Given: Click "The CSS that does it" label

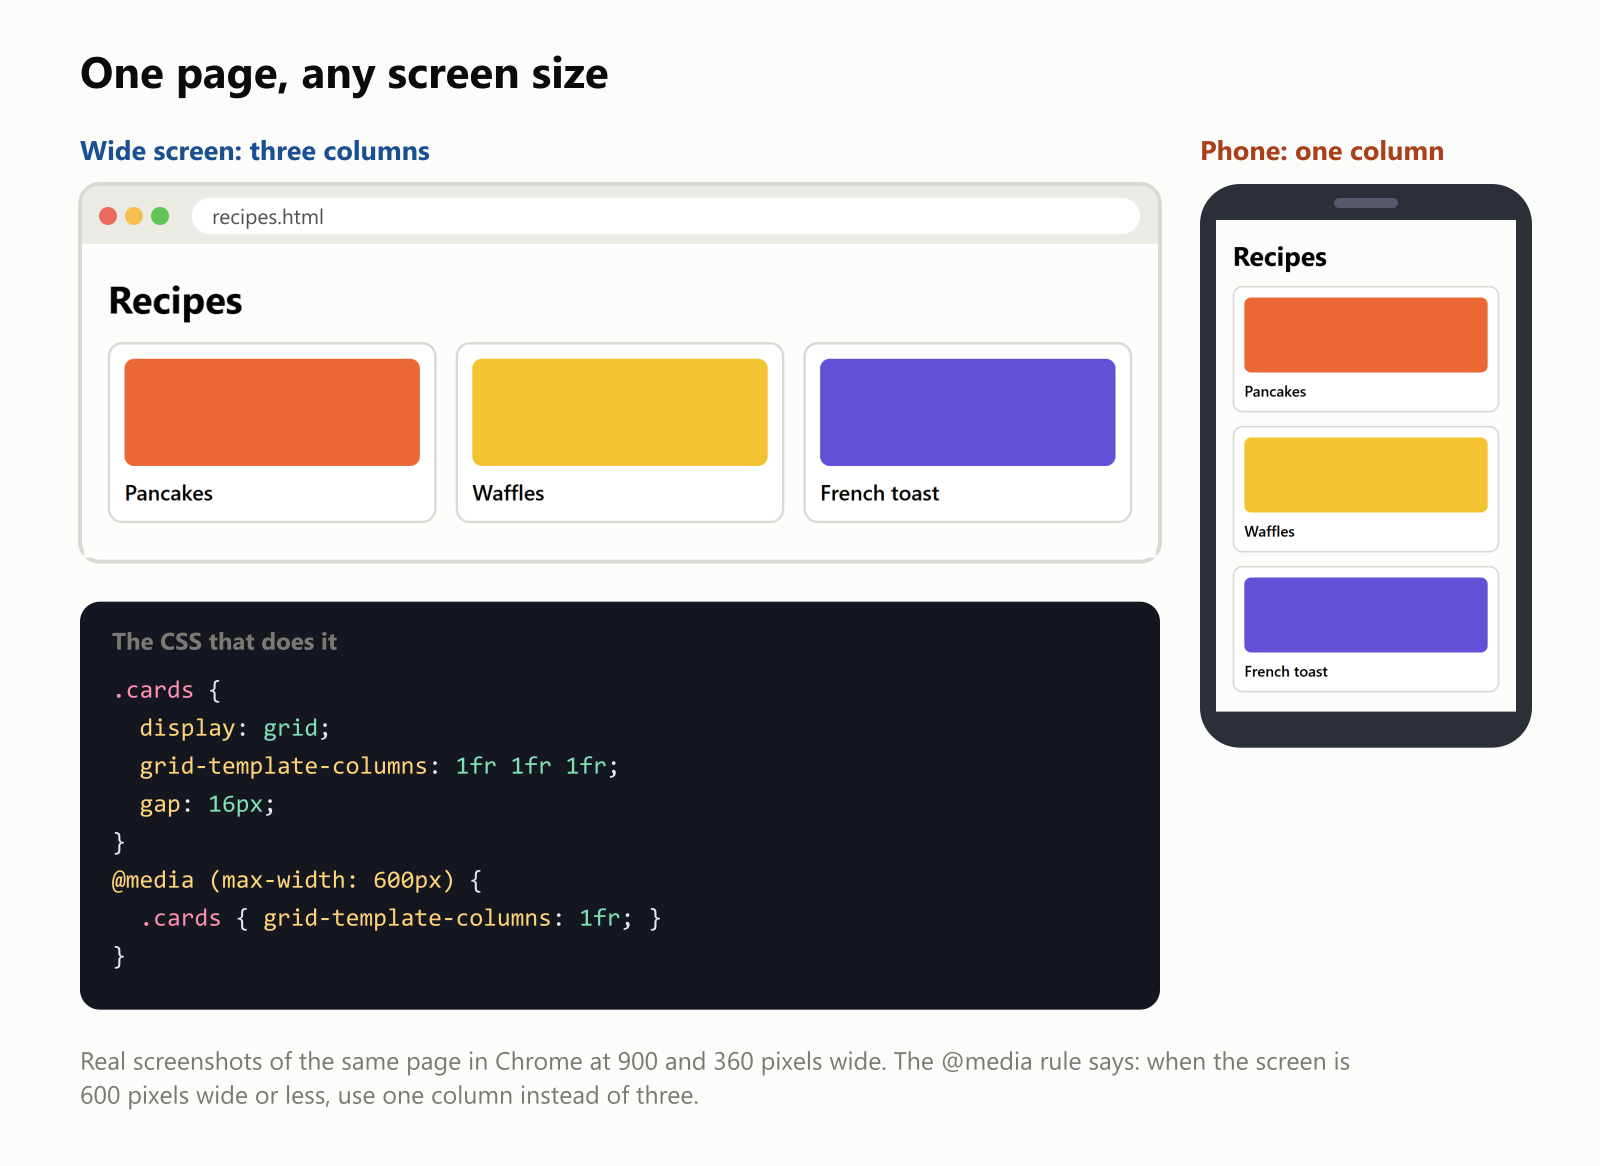Looking at the screenshot, I should (224, 642).
